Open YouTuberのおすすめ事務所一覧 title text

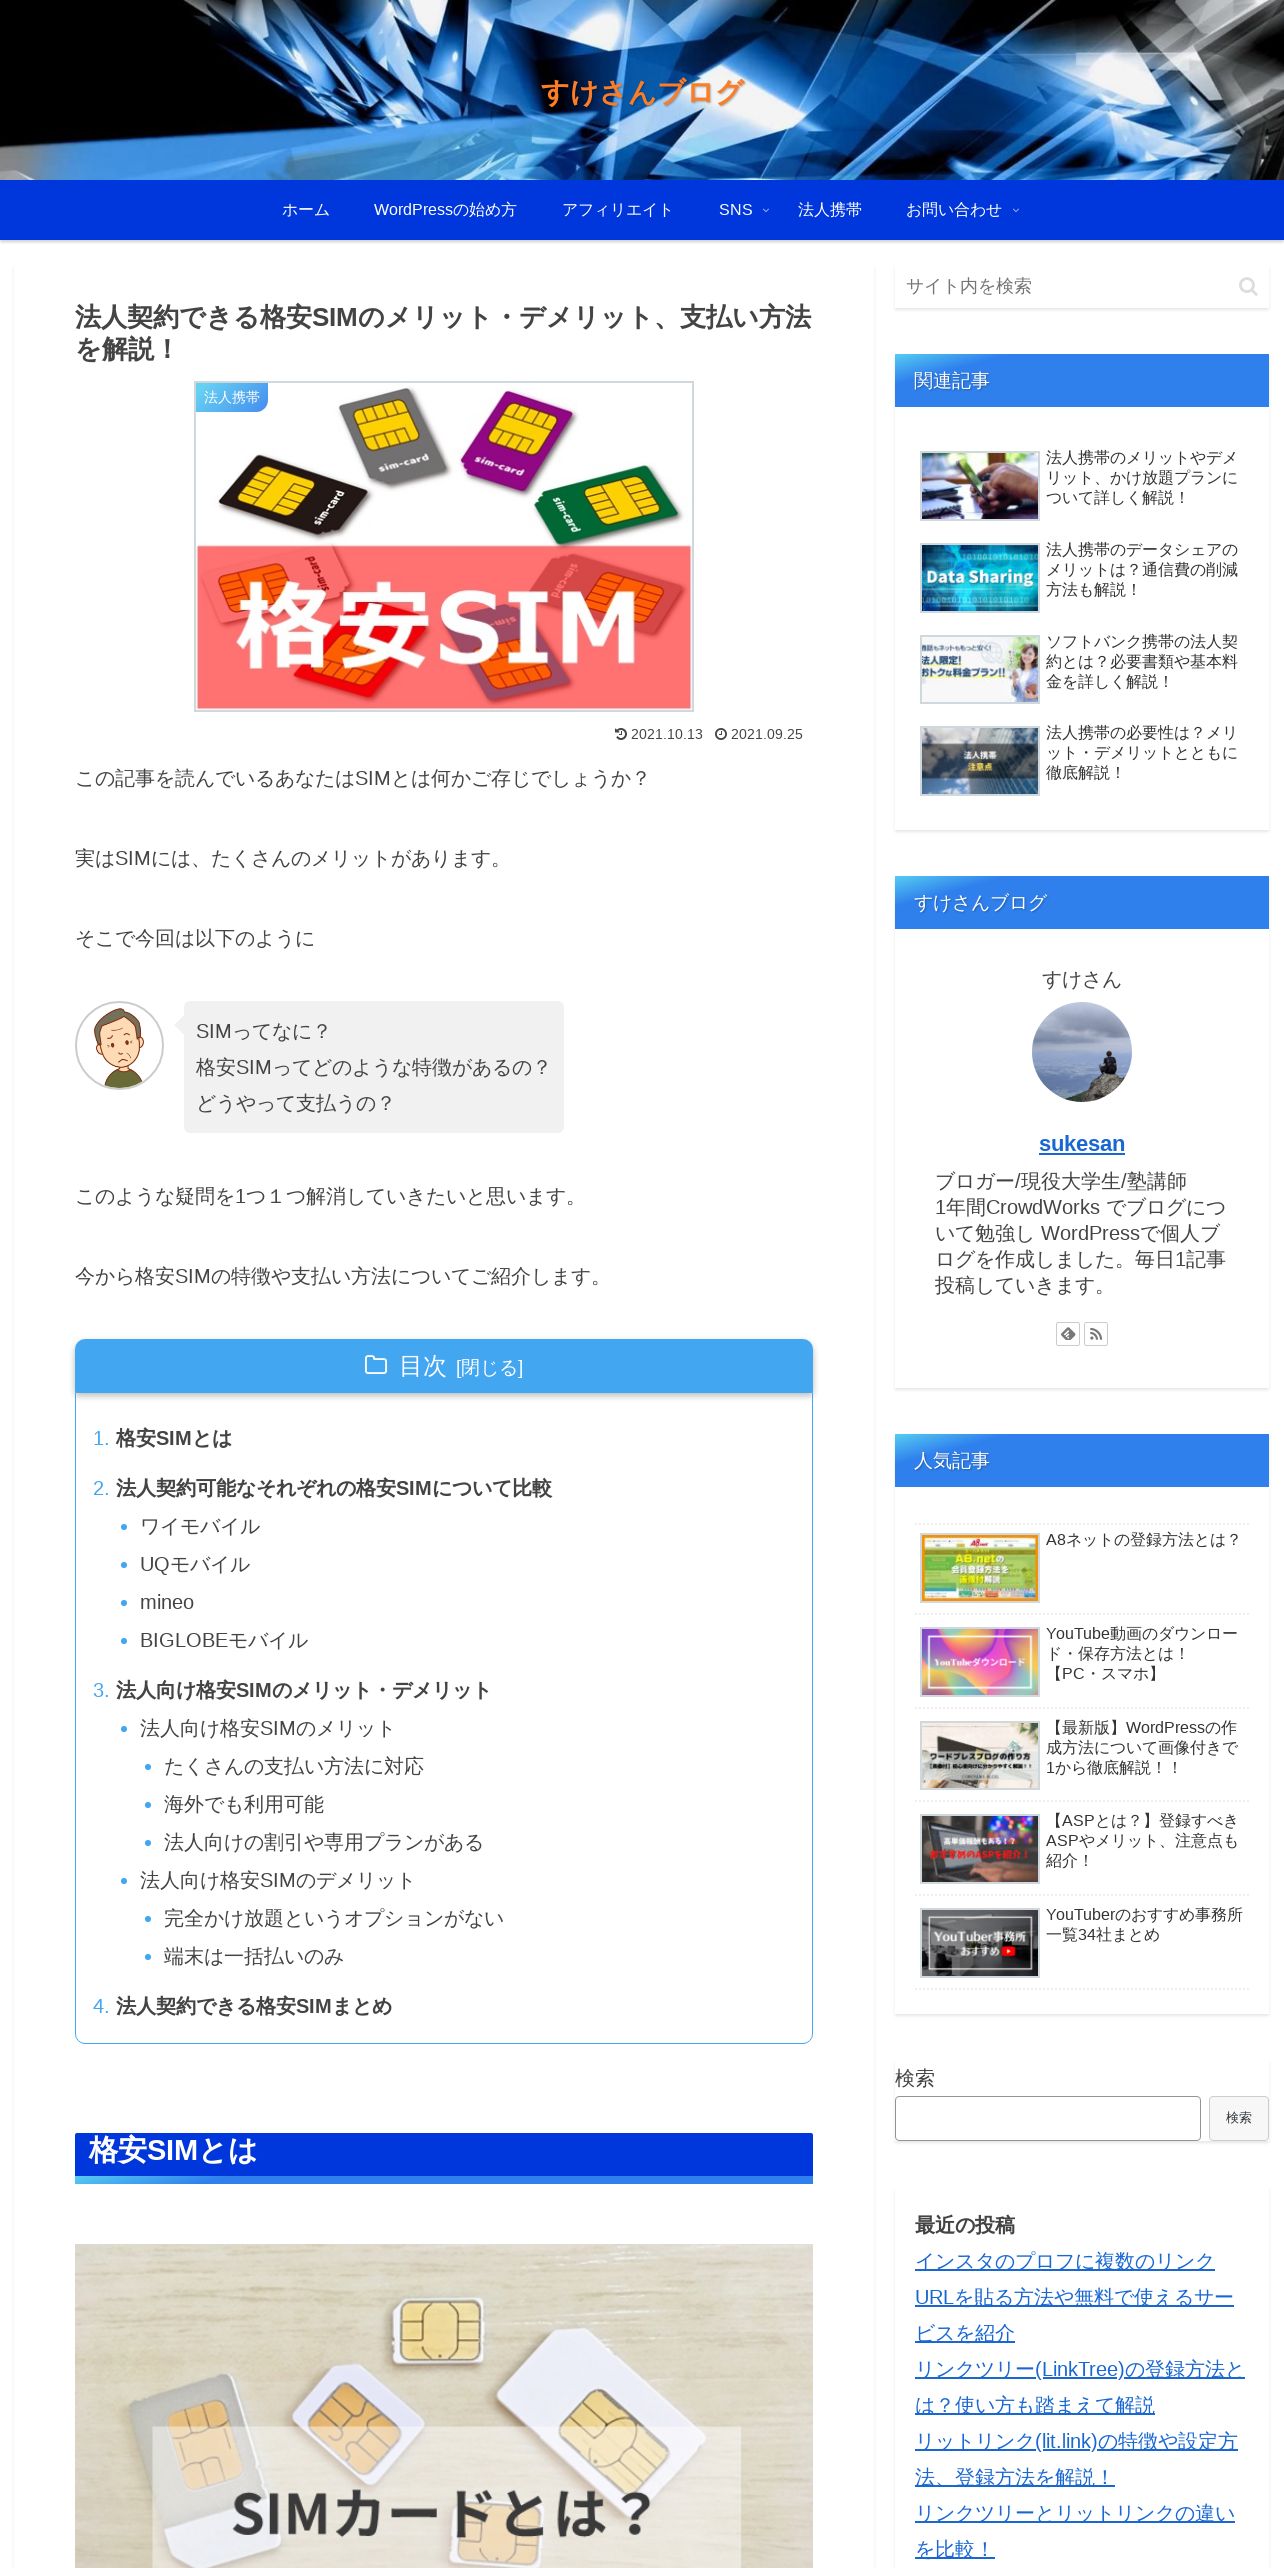[1144, 1924]
